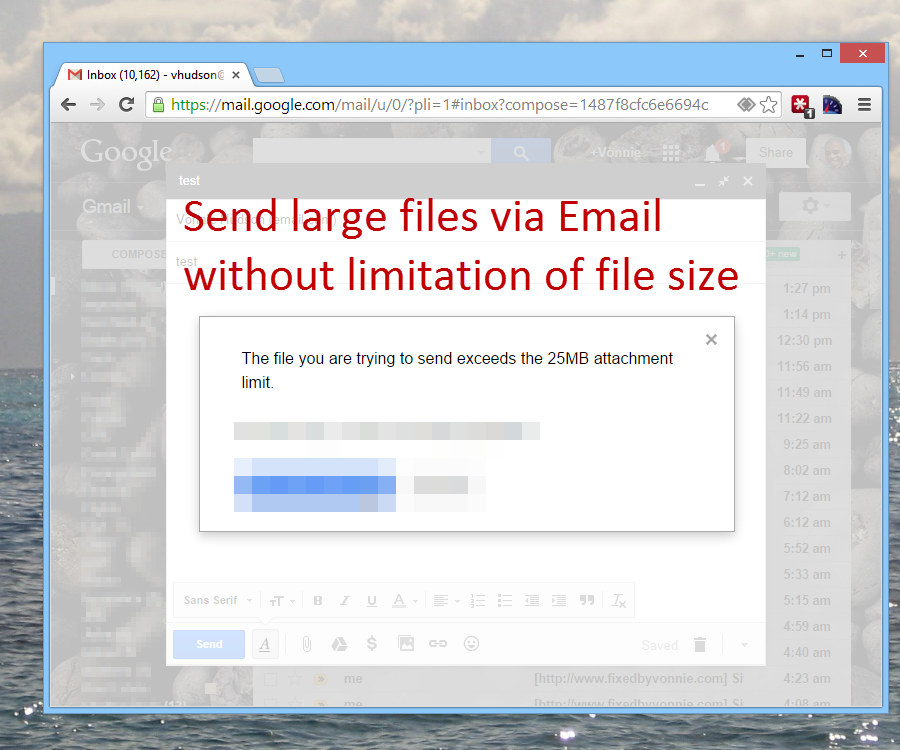Open the Chrome hamburger menu
900x750 pixels.
pyautogui.click(x=866, y=104)
